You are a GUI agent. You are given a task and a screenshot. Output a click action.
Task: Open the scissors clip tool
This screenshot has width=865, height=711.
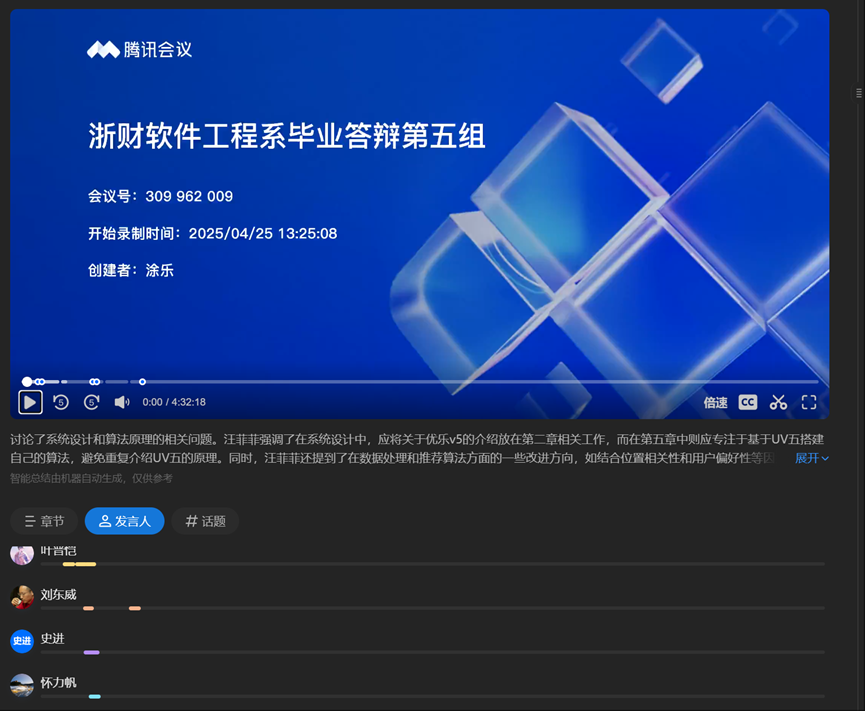click(x=778, y=402)
